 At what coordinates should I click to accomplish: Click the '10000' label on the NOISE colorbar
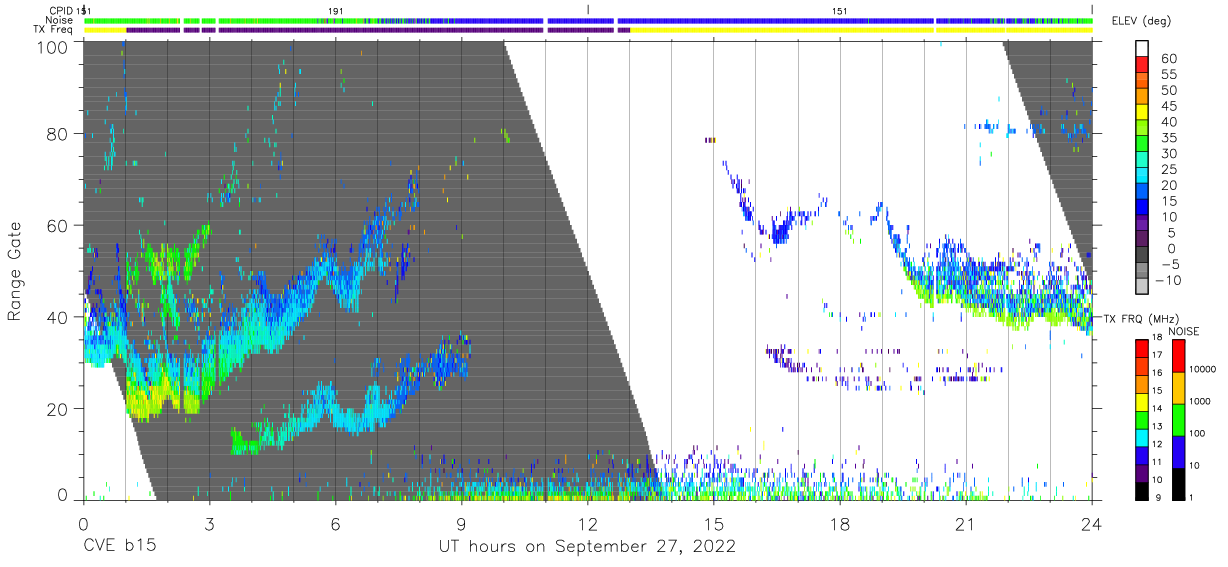[1202, 369]
